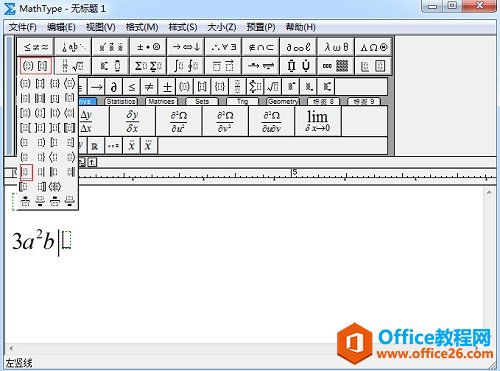
Task: Open the labeled arrow templates palette
Action: coord(261,66)
